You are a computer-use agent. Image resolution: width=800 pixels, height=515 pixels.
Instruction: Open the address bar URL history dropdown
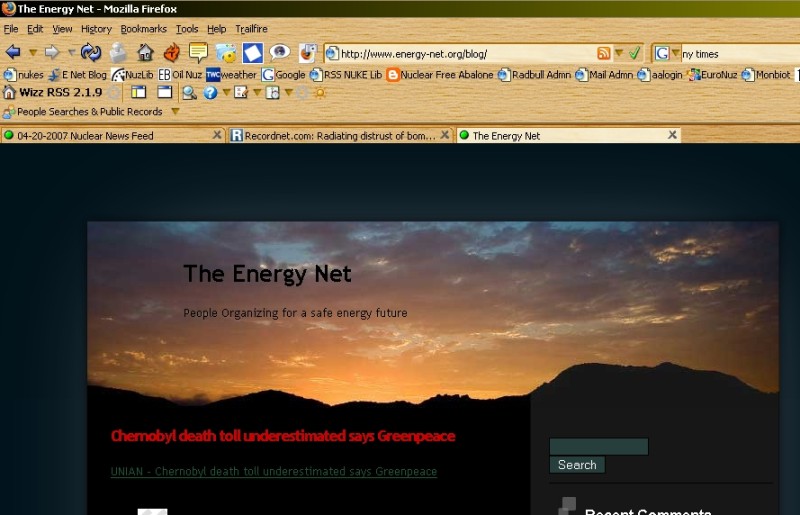[x=619, y=53]
